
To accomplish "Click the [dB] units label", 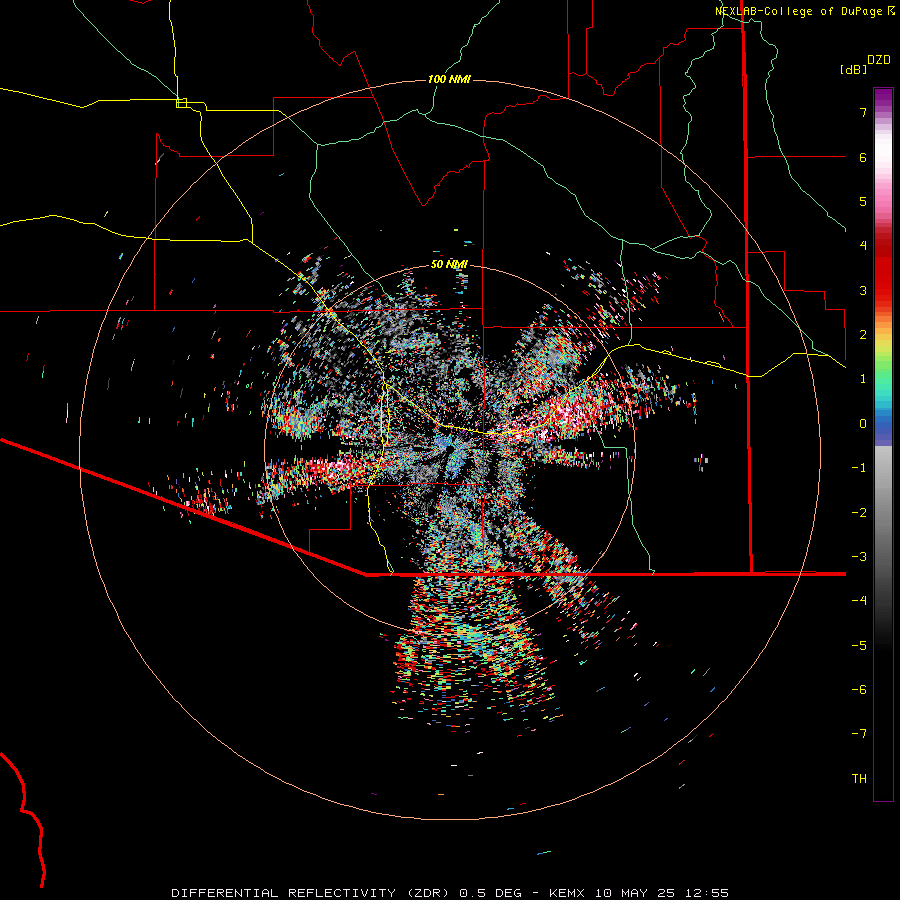I will click(853, 69).
